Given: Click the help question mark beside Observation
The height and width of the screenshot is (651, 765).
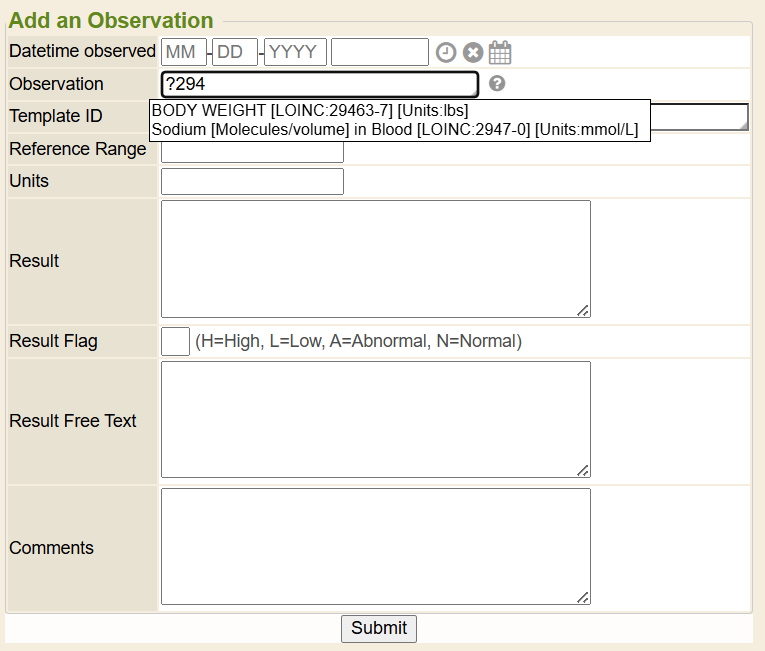Looking at the screenshot, I should pyautogui.click(x=497, y=84).
